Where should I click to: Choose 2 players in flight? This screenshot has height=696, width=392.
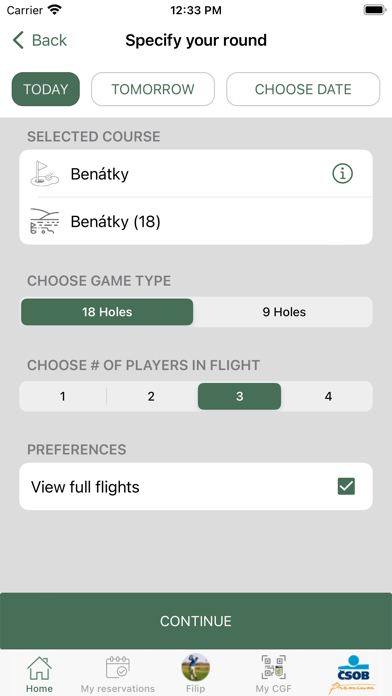[x=151, y=396]
